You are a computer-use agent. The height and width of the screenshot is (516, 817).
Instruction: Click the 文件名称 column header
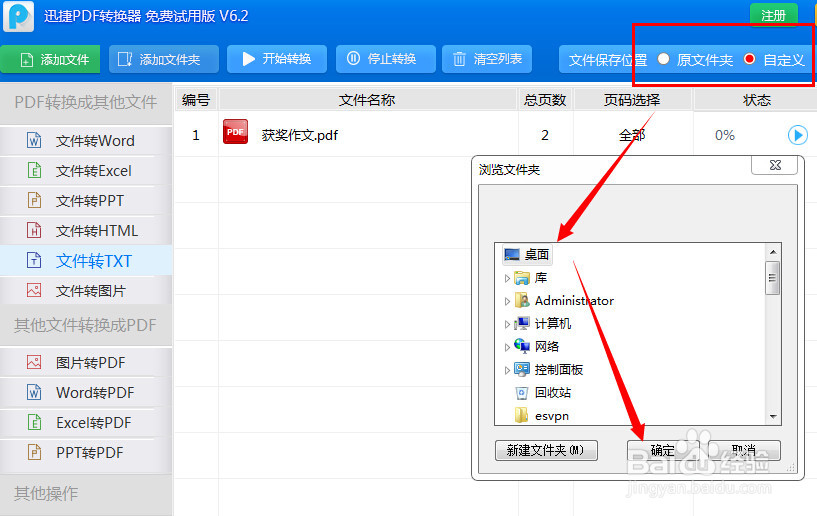coord(367,100)
